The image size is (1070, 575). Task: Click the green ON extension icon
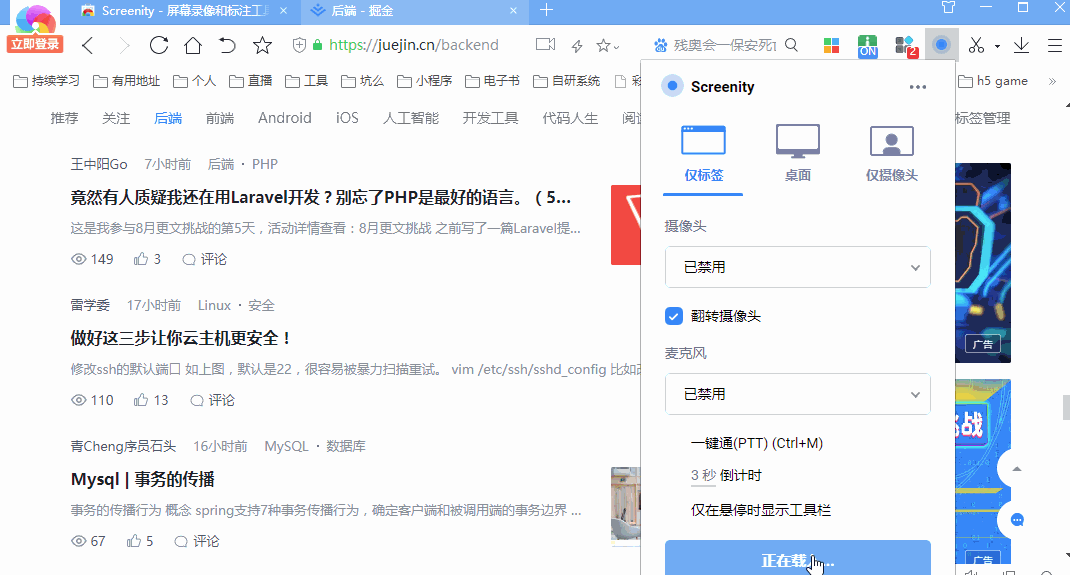(867, 46)
